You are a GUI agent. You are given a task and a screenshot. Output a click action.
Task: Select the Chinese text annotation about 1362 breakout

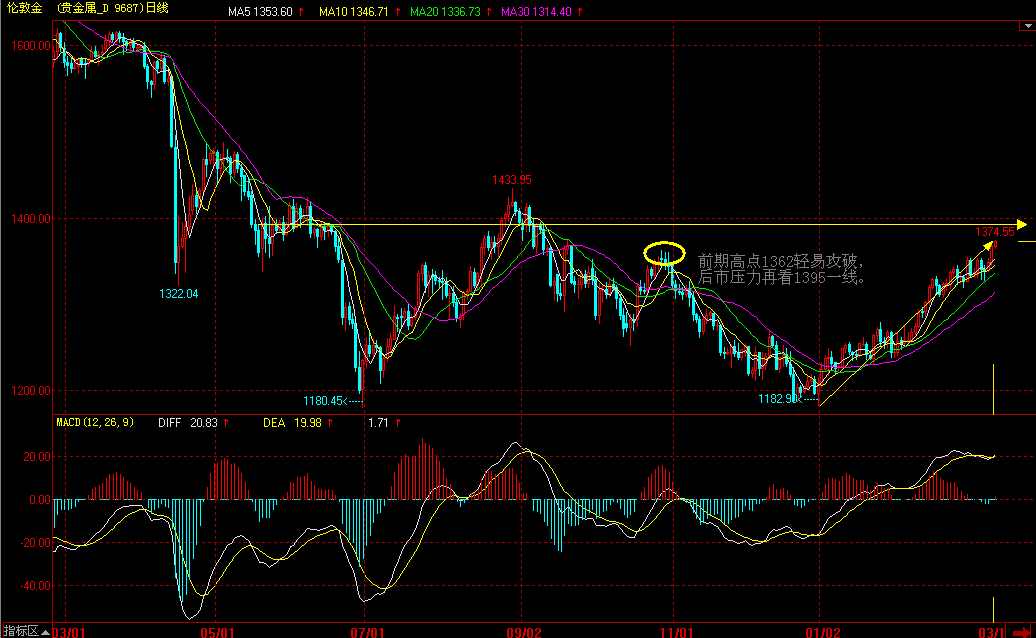pyautogui.click(x=781, y=268)
